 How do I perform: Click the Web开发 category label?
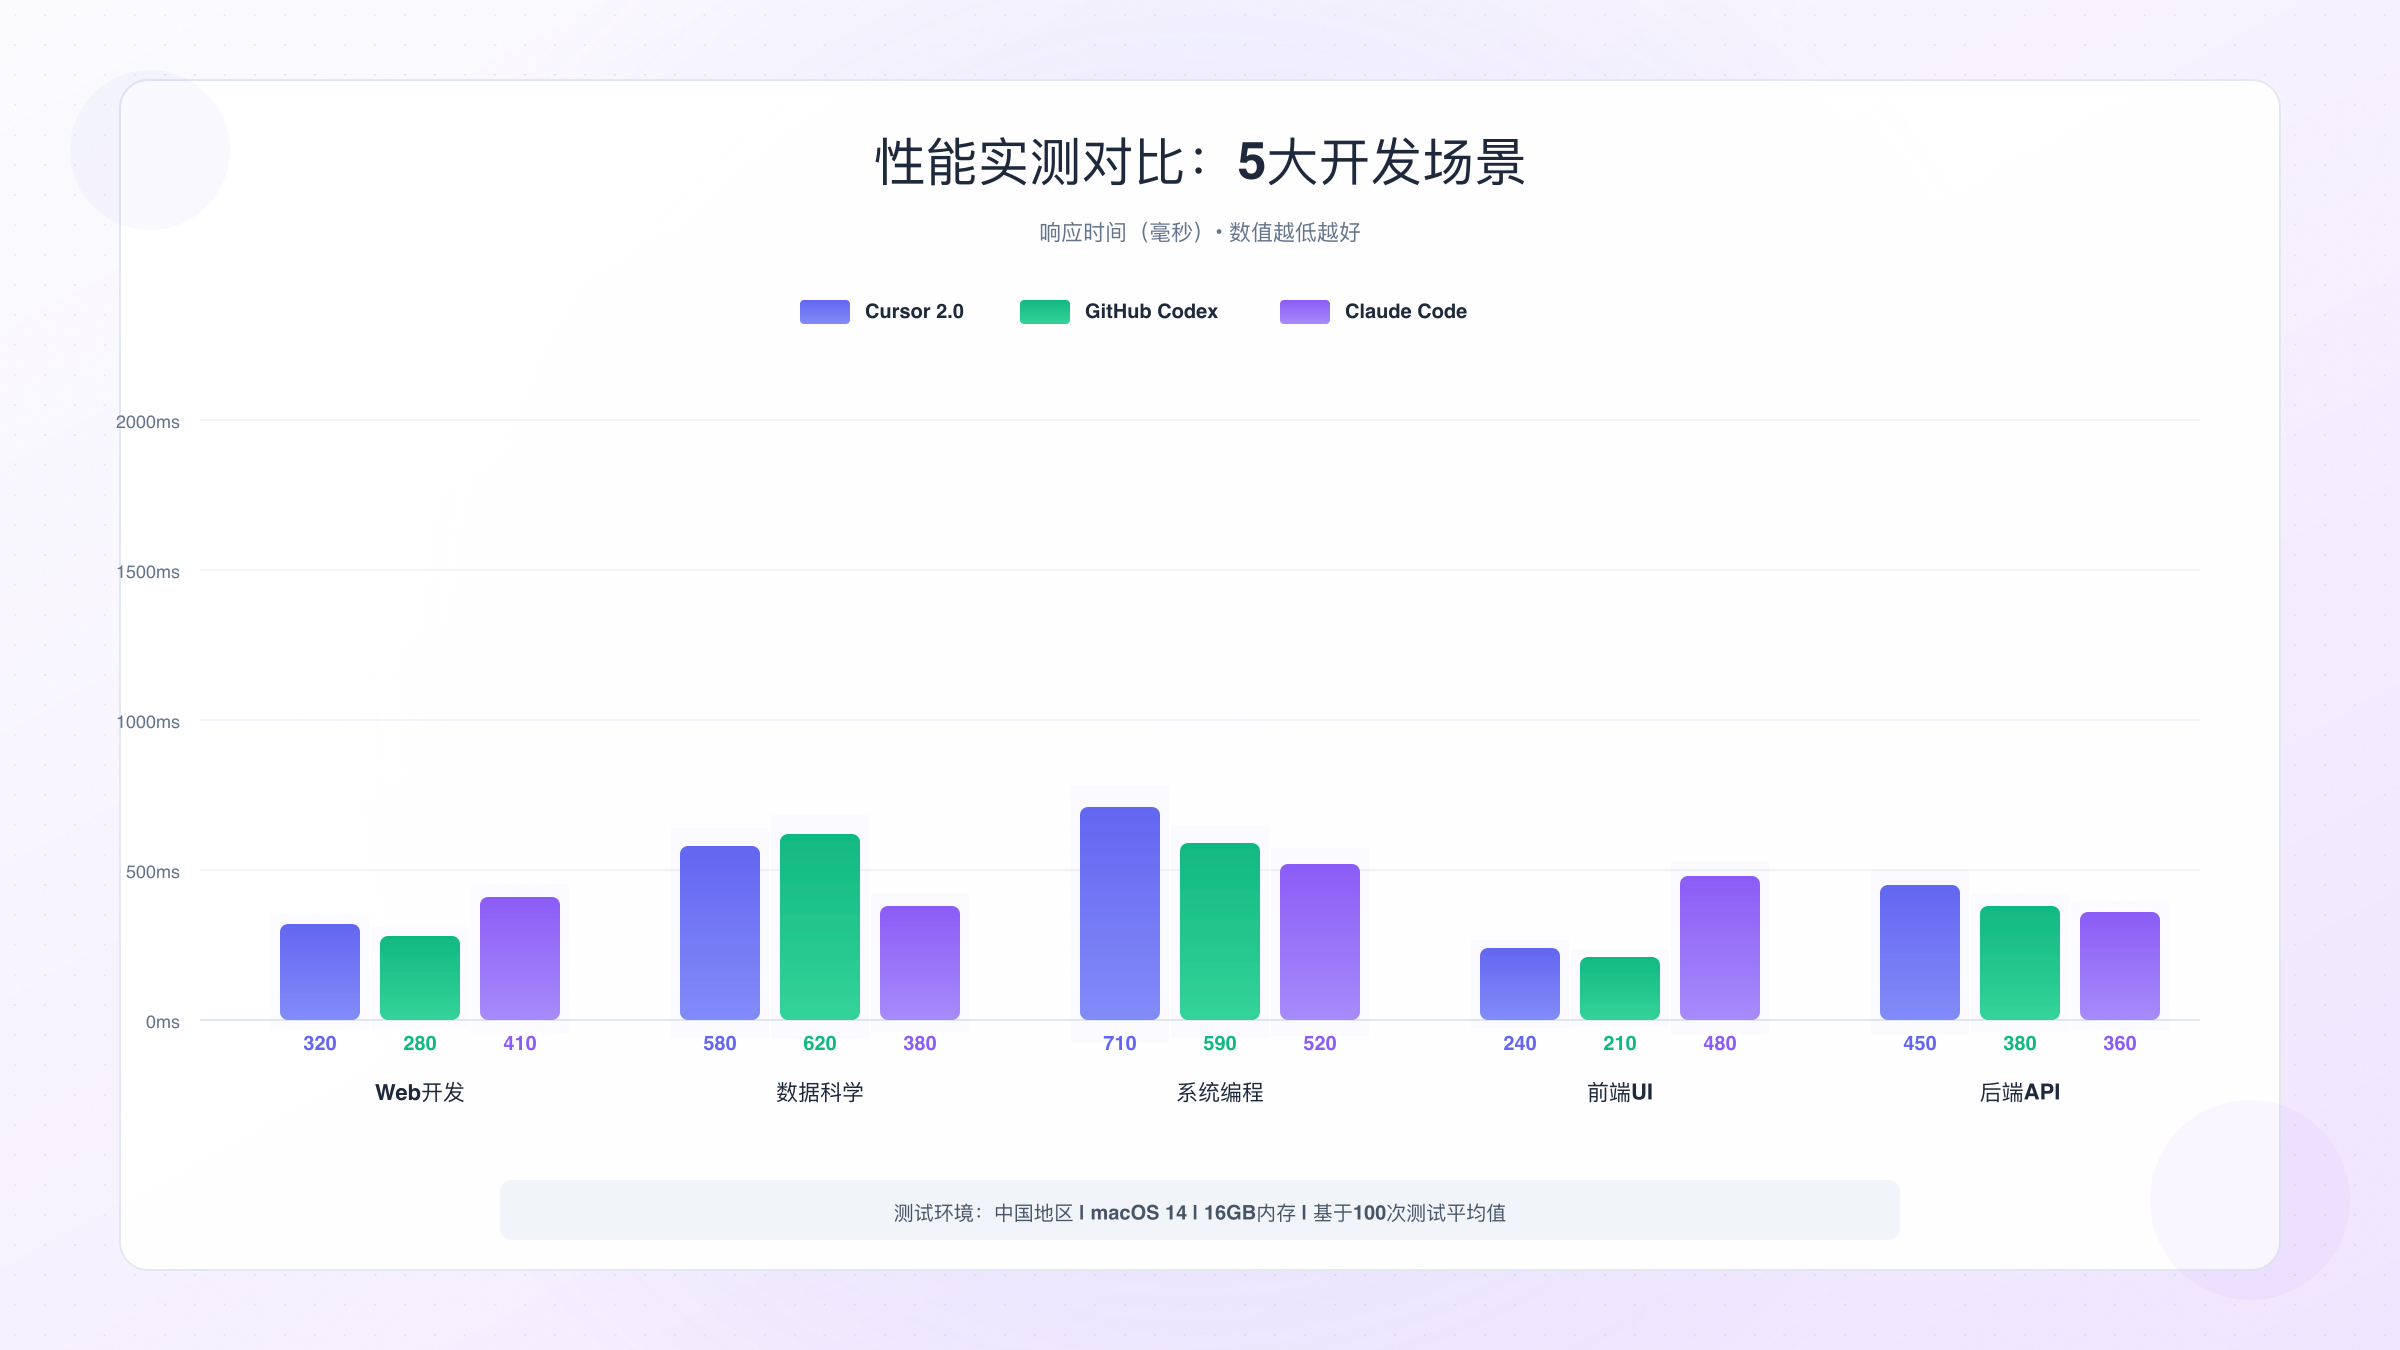419,1093
